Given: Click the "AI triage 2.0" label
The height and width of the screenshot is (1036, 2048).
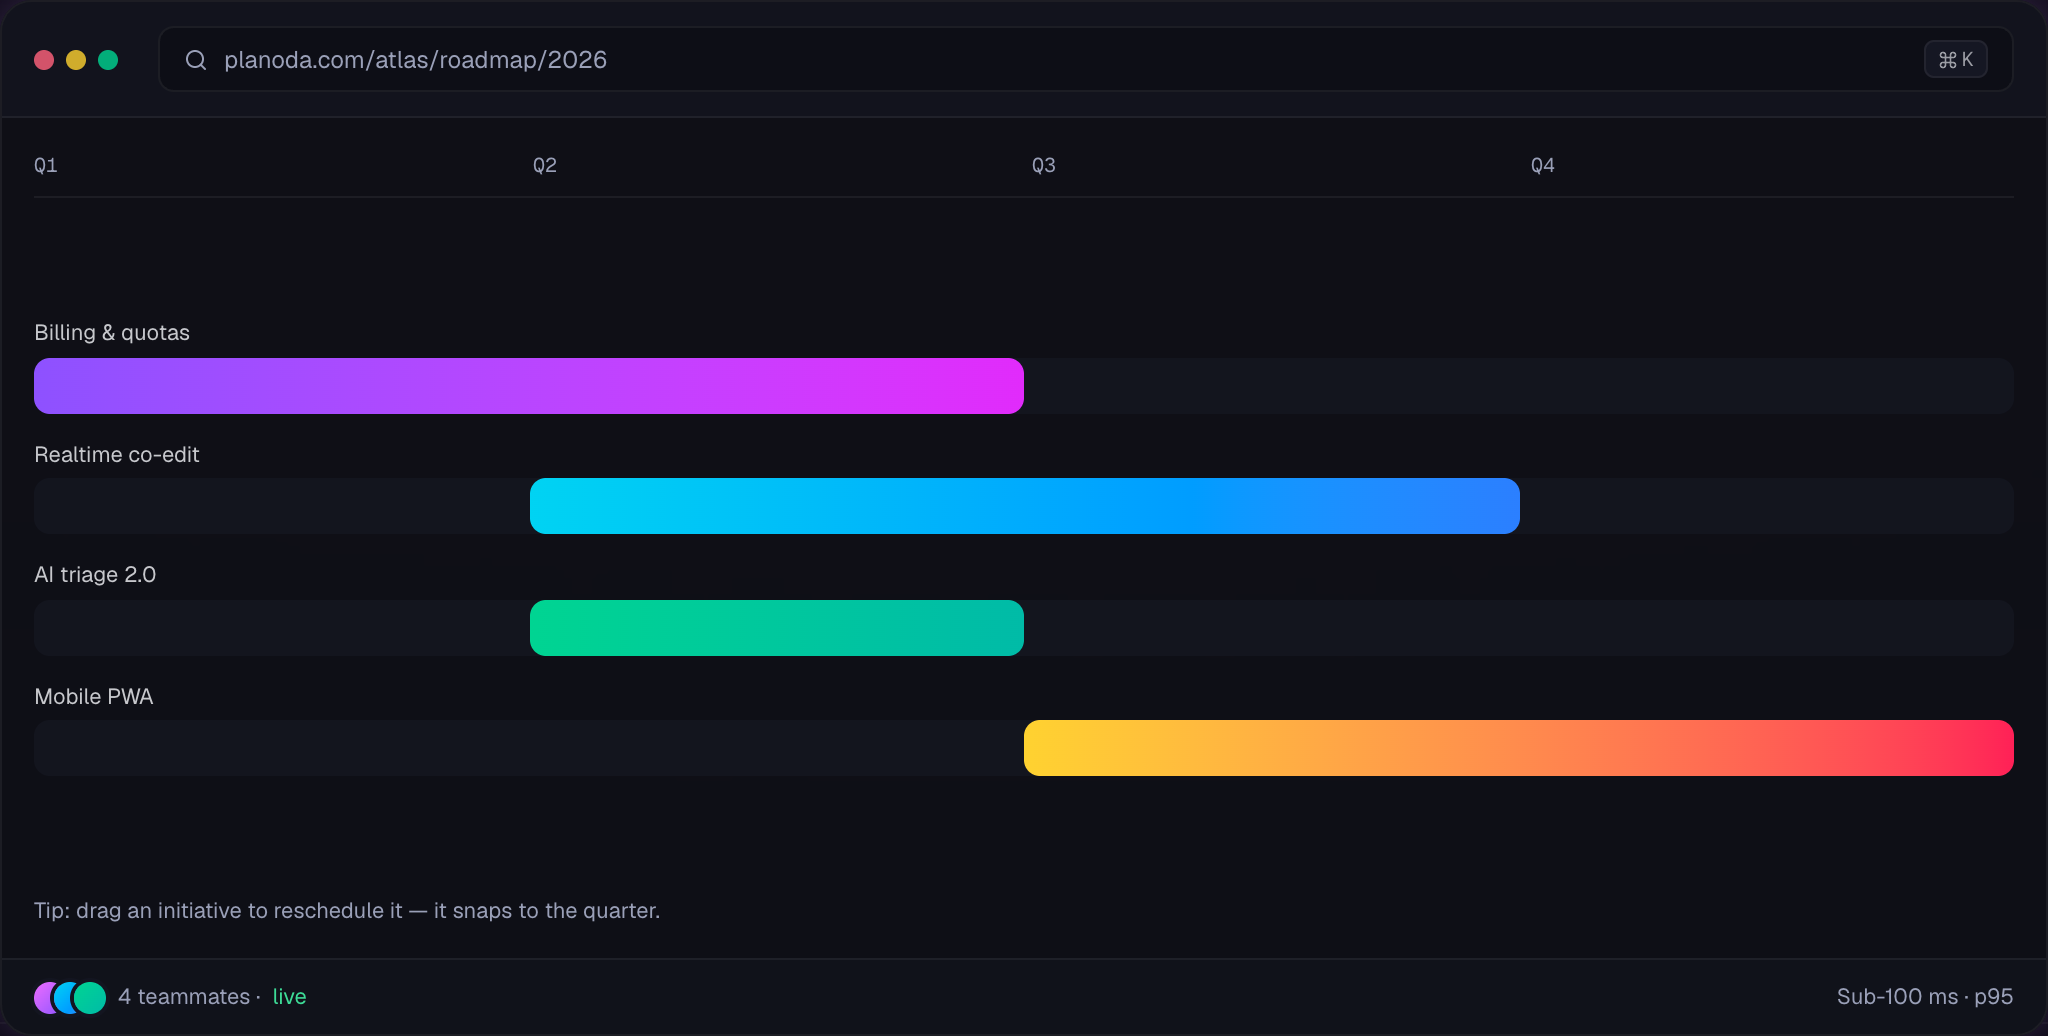Looking at the screenshot, I should 95,575.
